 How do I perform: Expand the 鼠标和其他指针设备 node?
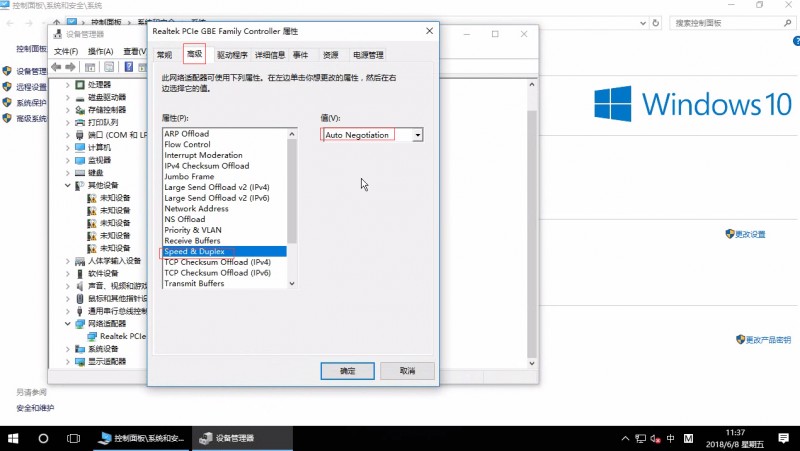point(68,298)
